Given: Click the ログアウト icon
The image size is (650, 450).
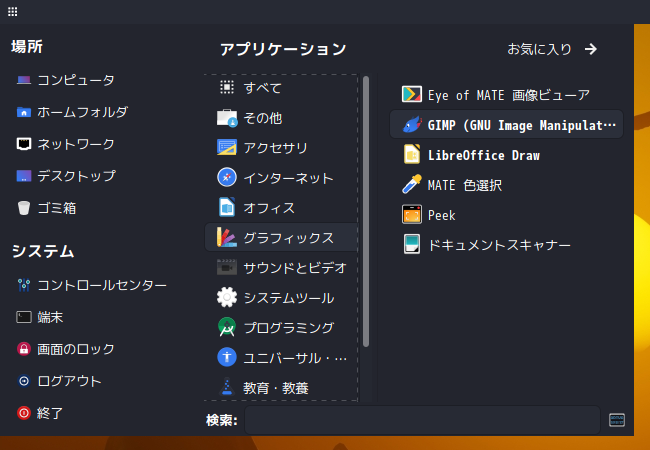Looking at the screenshot, I should click(x=24, y=381).
